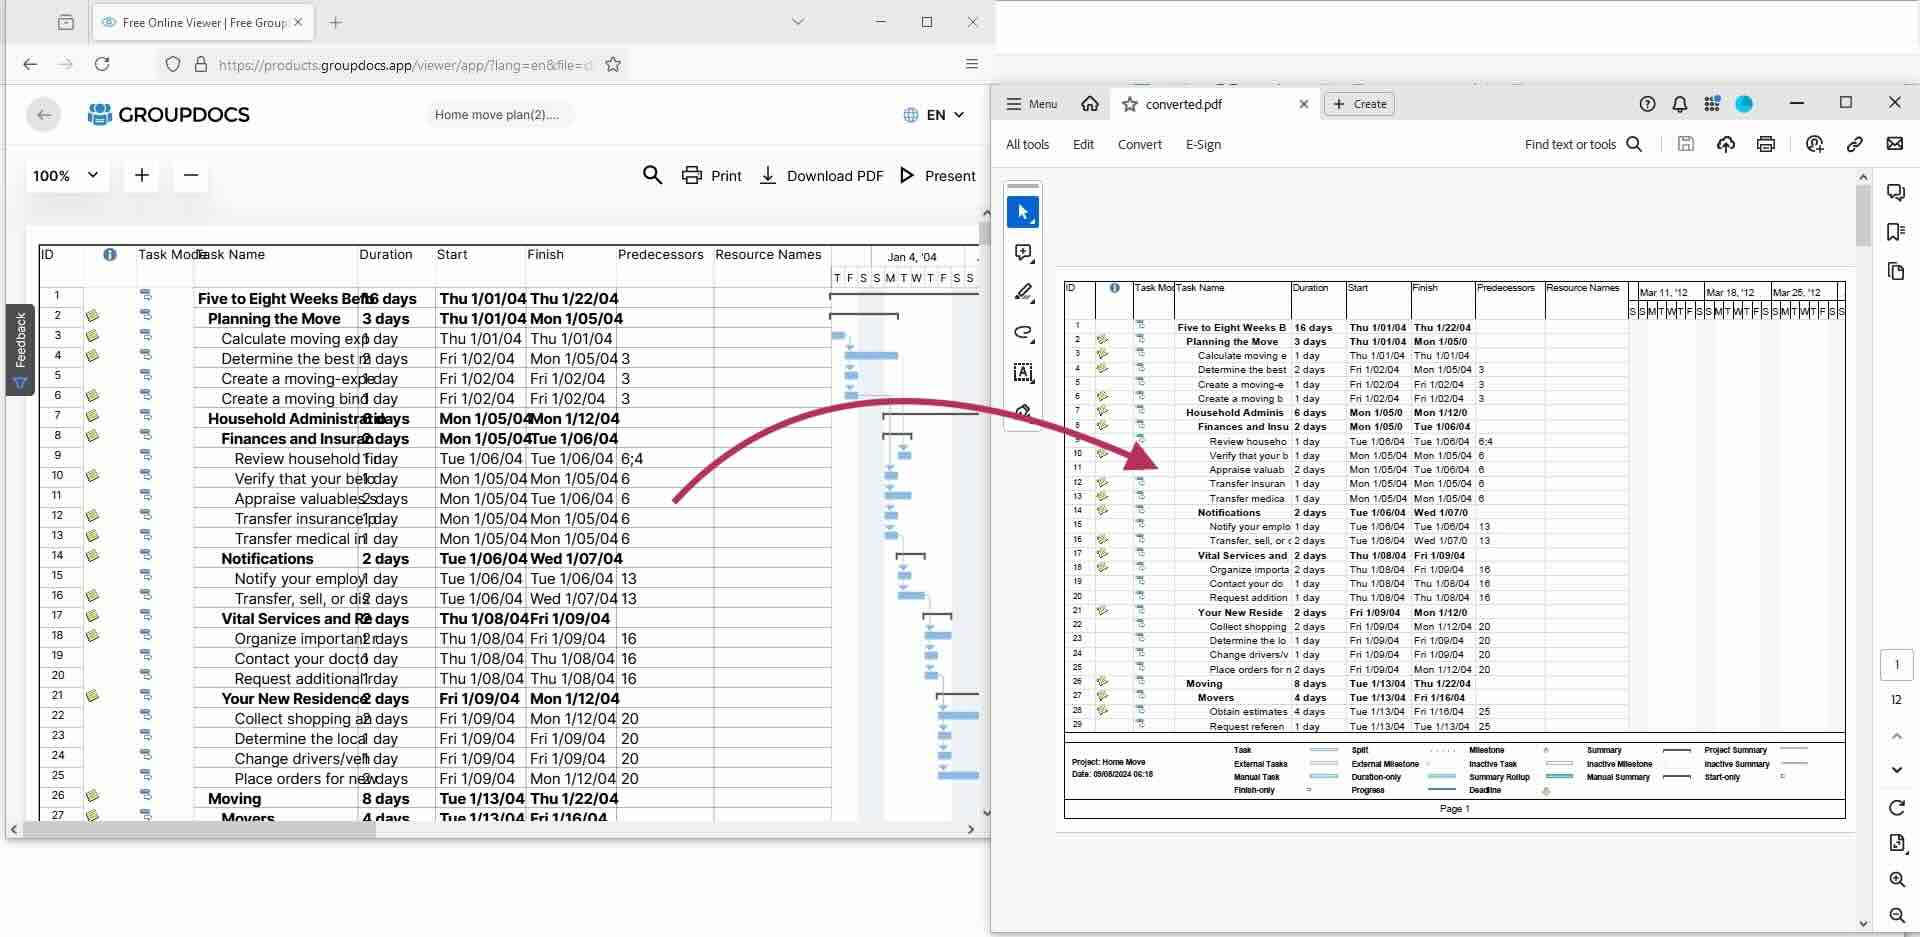Open the Convert menu
The width and height of the screenshot is (1920, 937).
tap(1139, 144)
